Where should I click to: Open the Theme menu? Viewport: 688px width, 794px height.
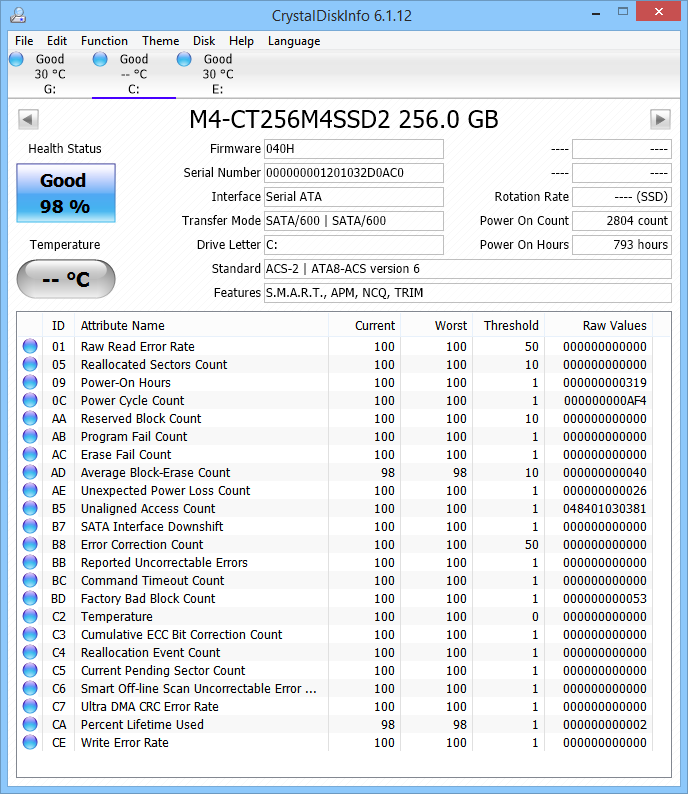160,41
